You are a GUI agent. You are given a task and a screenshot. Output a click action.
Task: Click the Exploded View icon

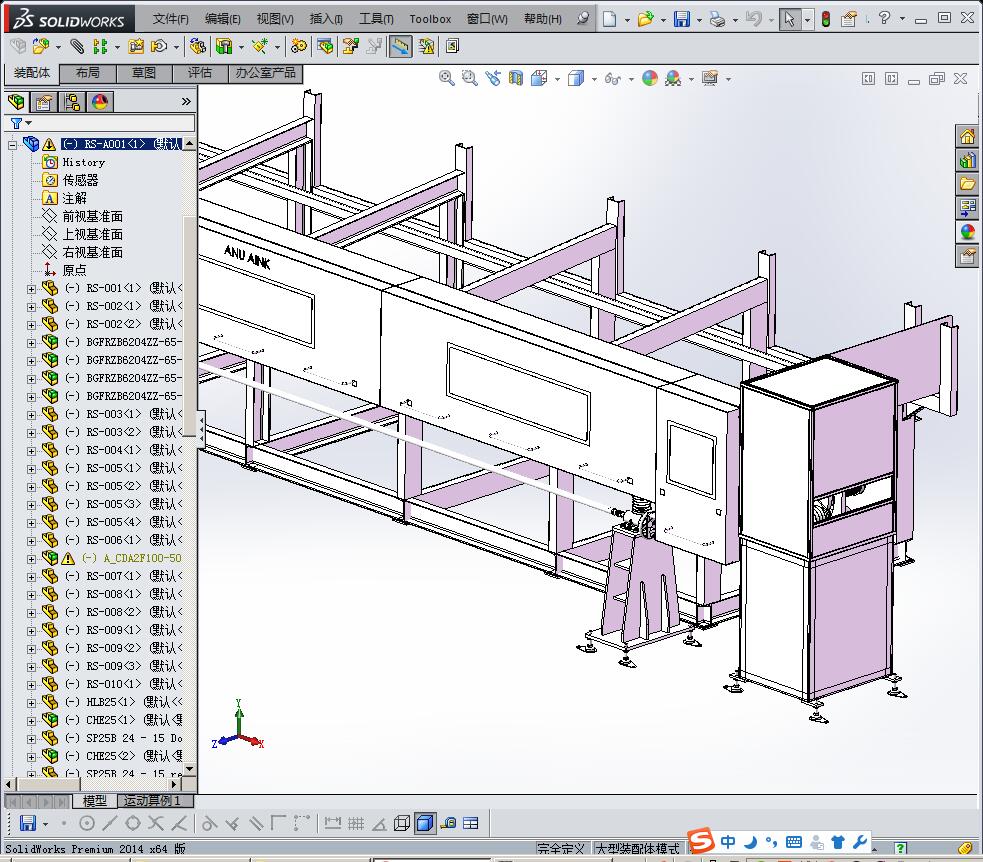coord(350,46)
